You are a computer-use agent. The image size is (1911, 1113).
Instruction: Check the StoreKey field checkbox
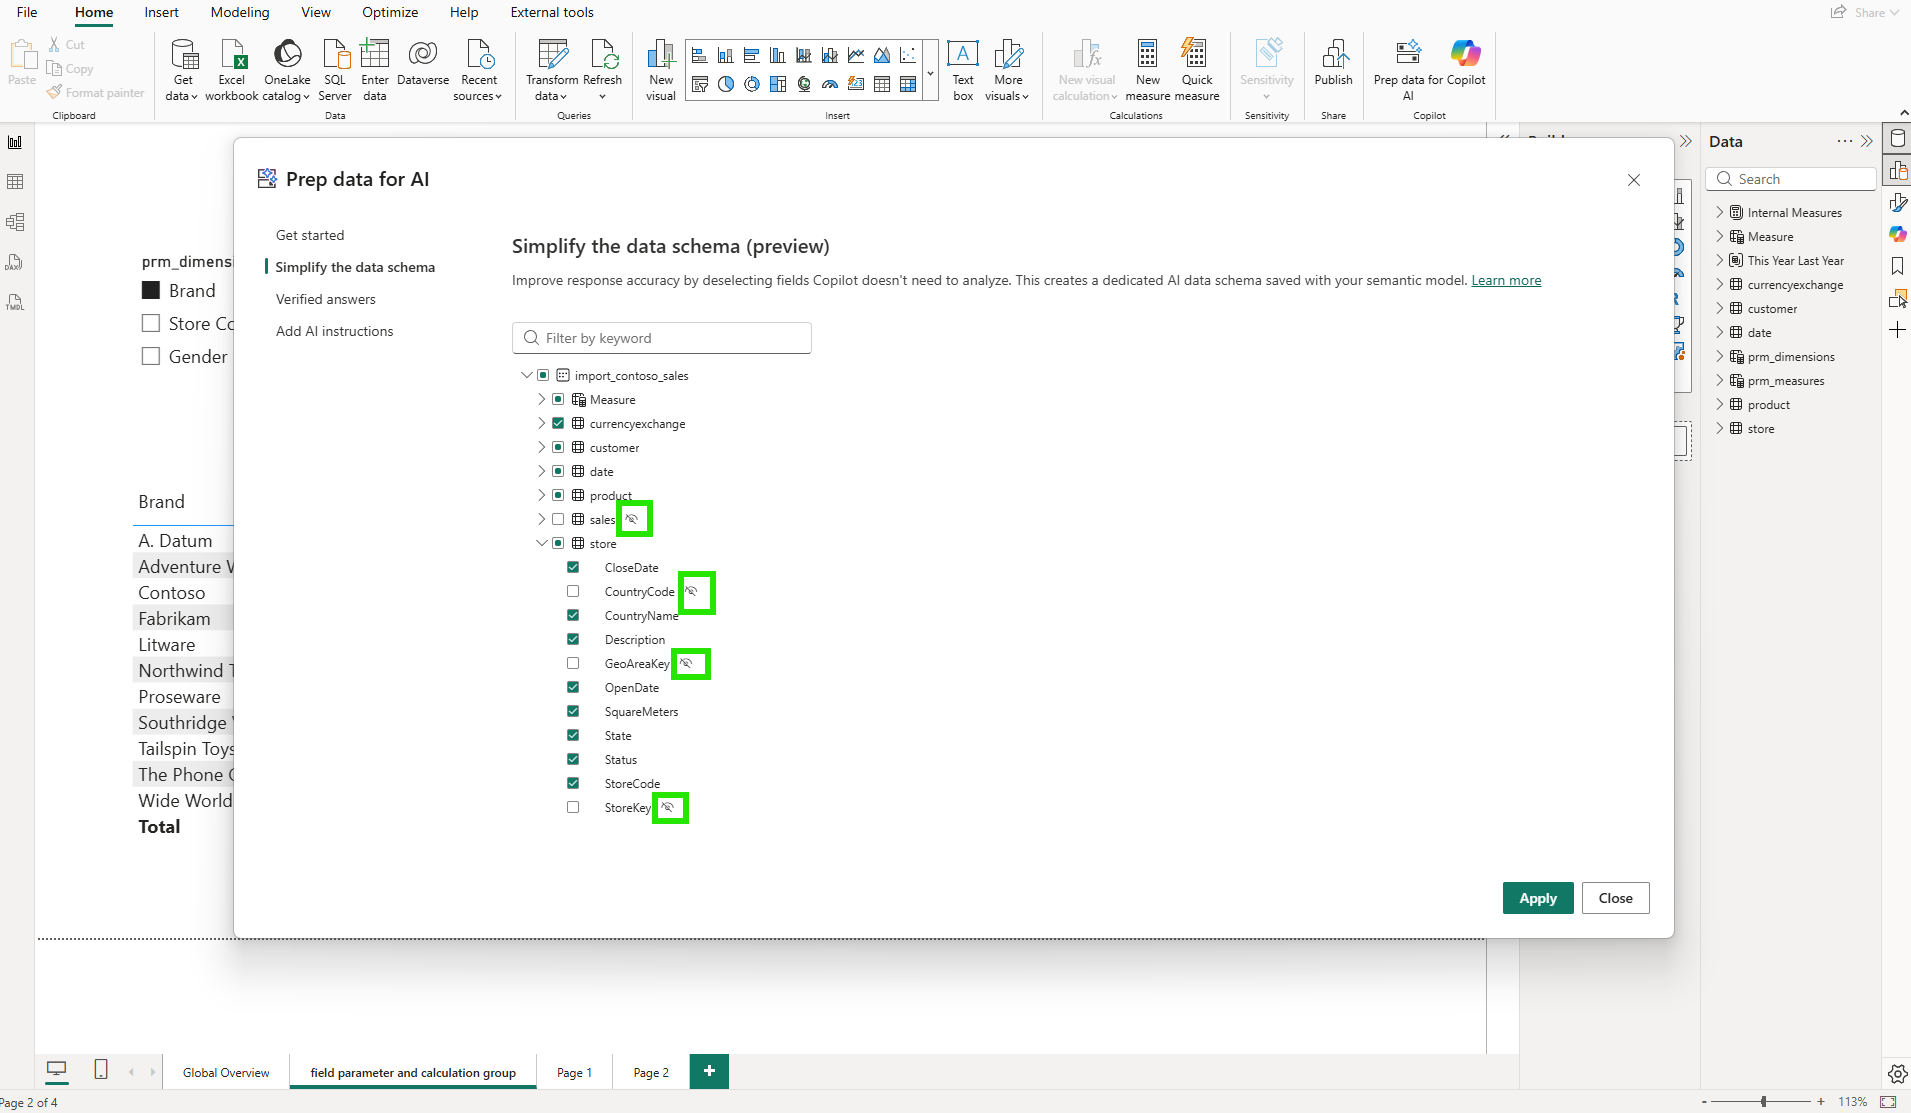tap(573, 807)
